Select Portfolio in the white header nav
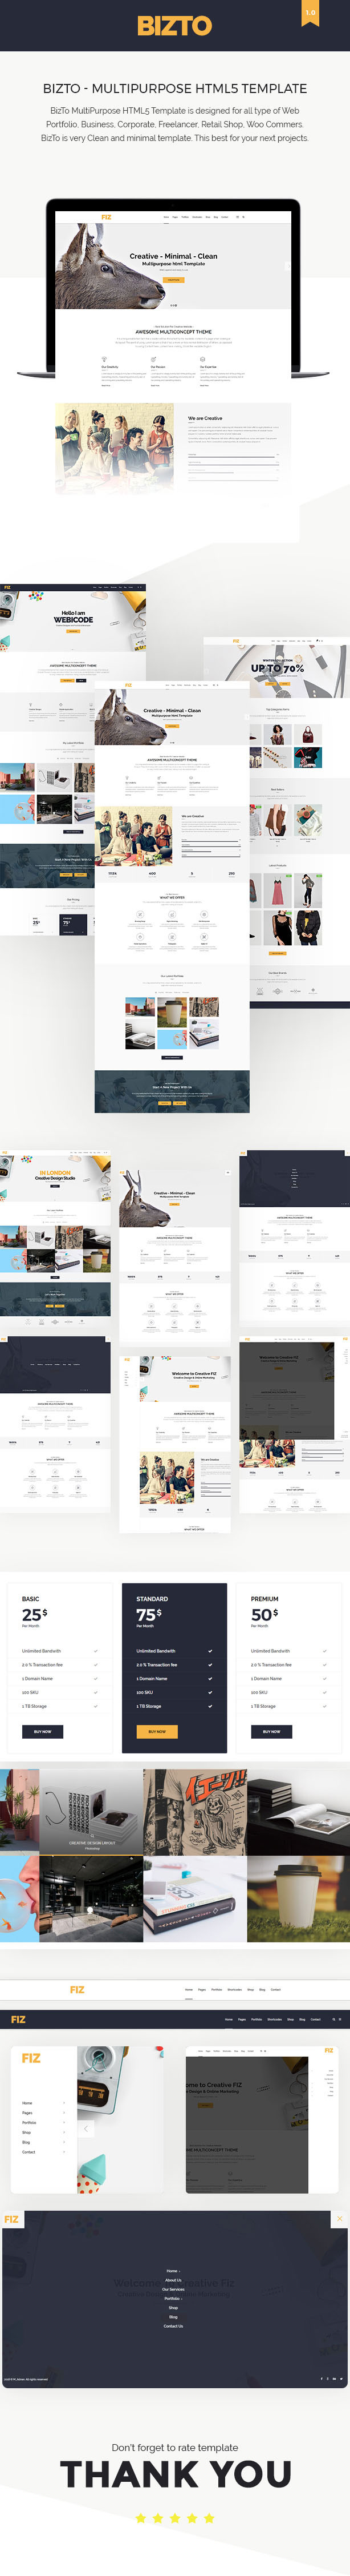 point(216,1989)
